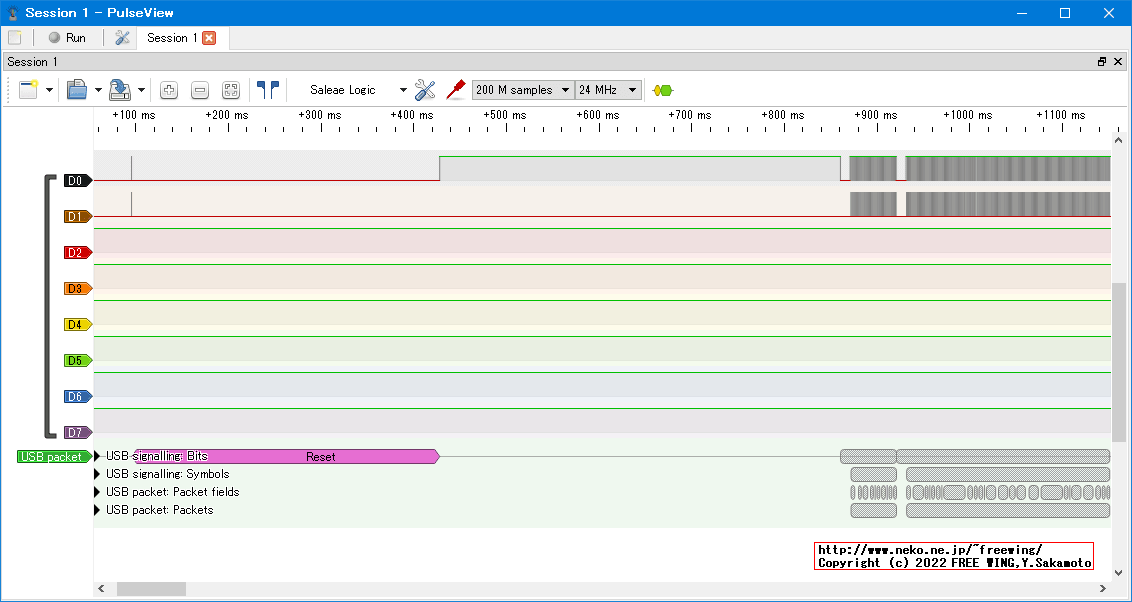This screenshot has height=602, width=1132.
Task: Click the Run capture button
Action: pos(67,38)
